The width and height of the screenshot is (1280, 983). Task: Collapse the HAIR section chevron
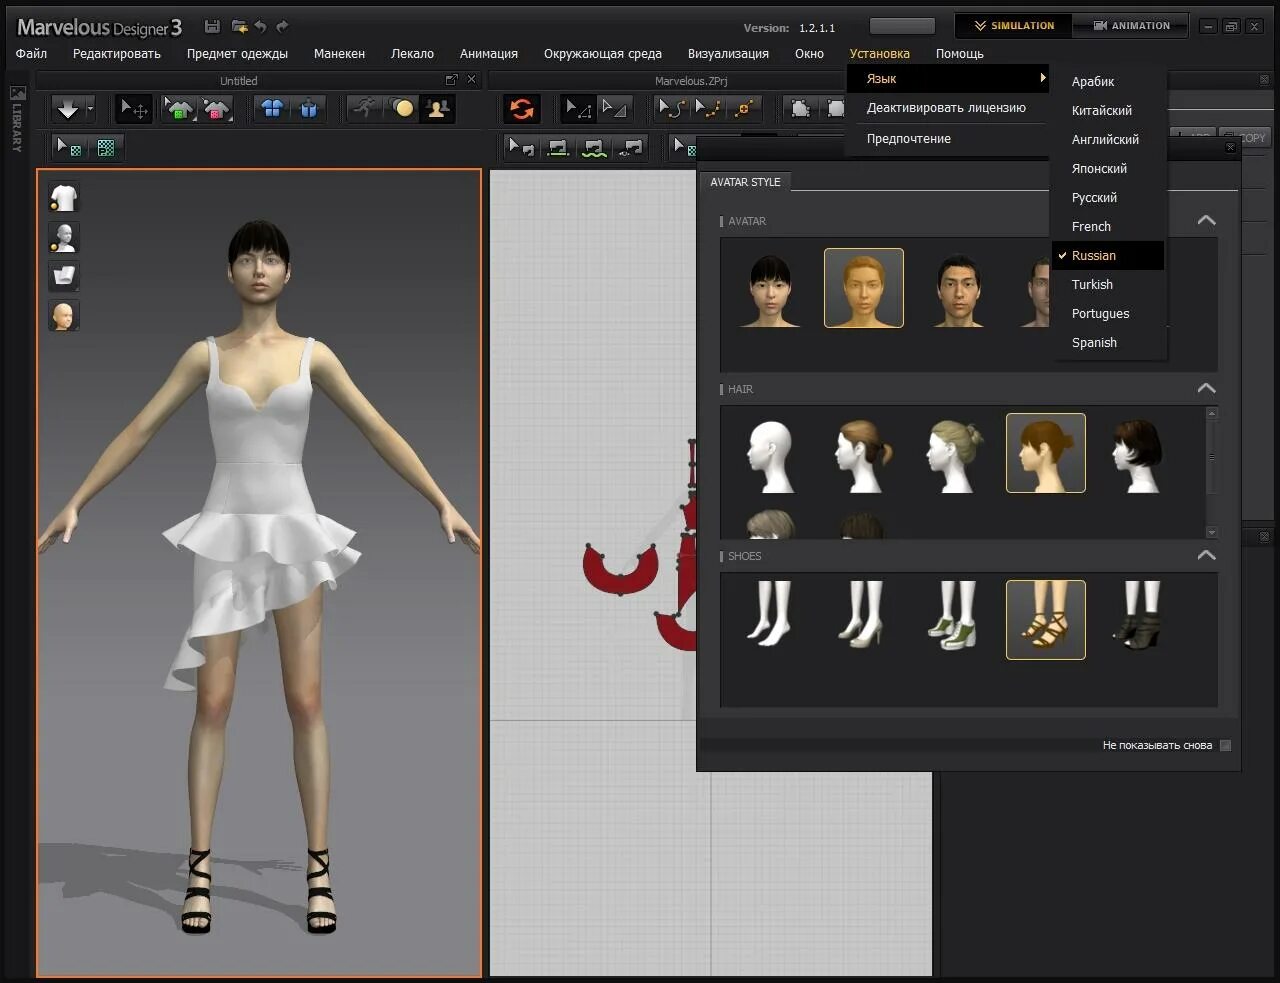click(1206, 388)
